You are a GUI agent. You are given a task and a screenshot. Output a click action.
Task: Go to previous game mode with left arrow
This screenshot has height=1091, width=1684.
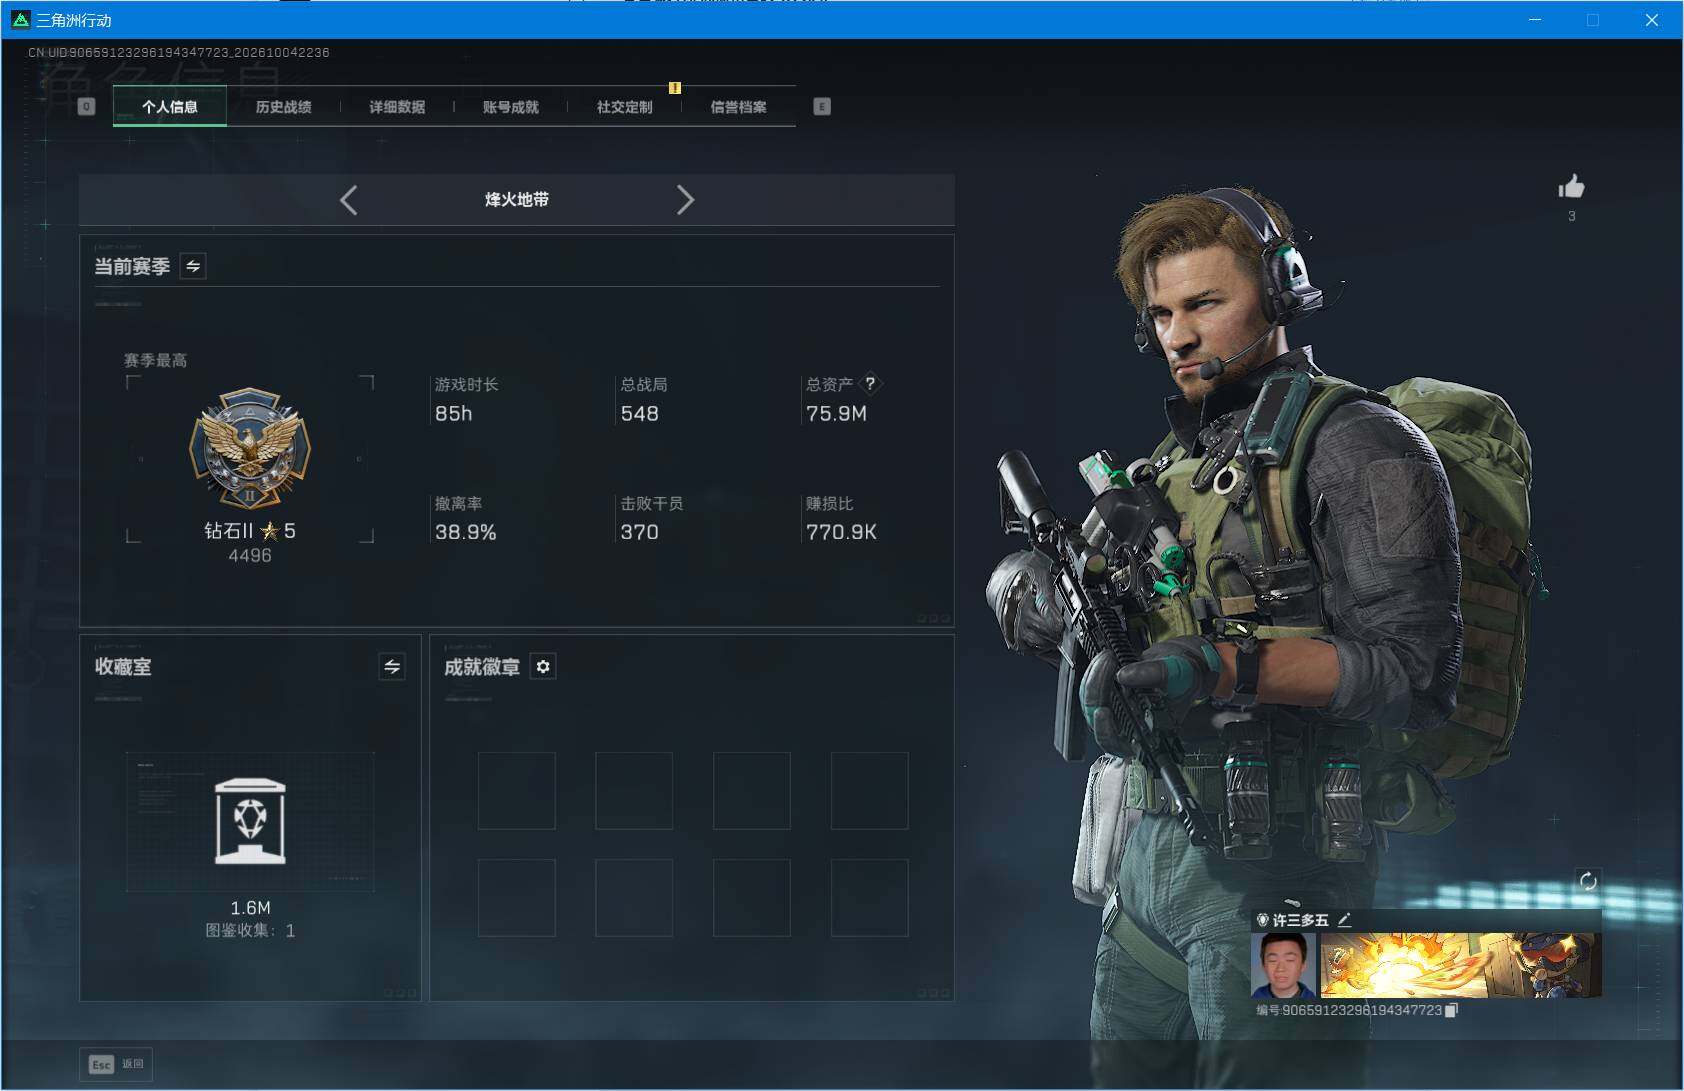348,200
